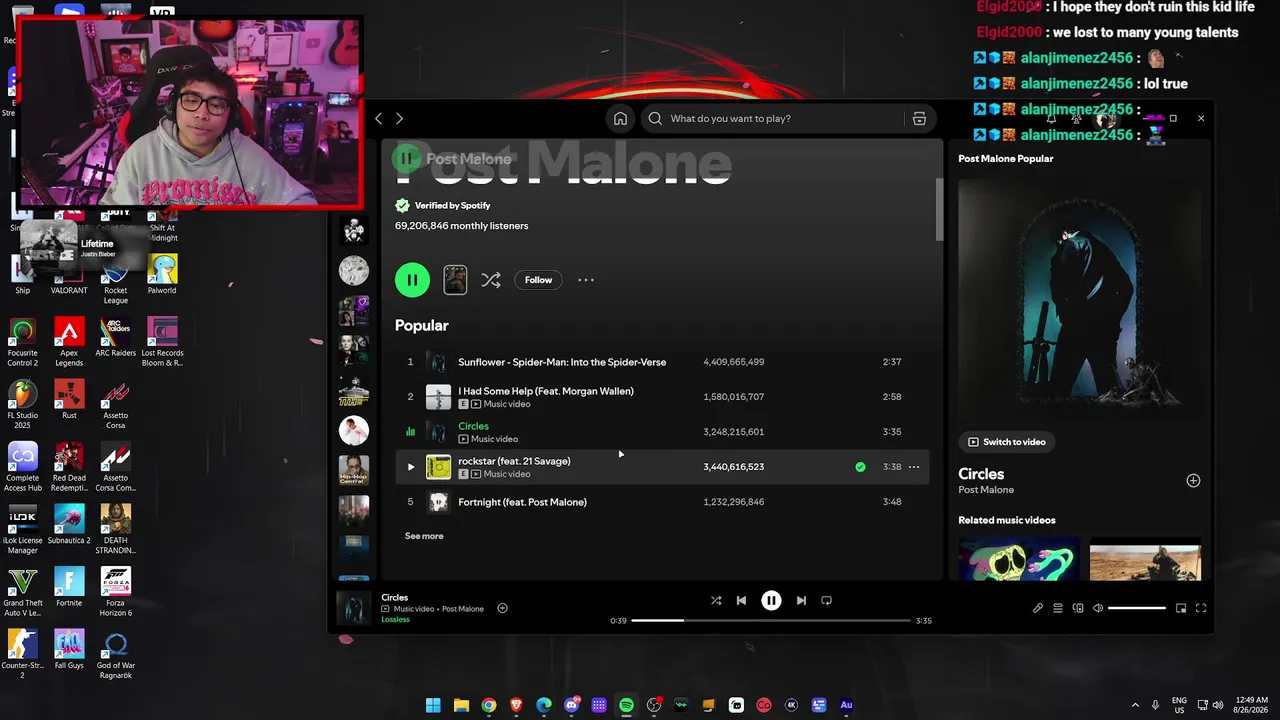Click the Fortnight album cover thumbnail

438,502
